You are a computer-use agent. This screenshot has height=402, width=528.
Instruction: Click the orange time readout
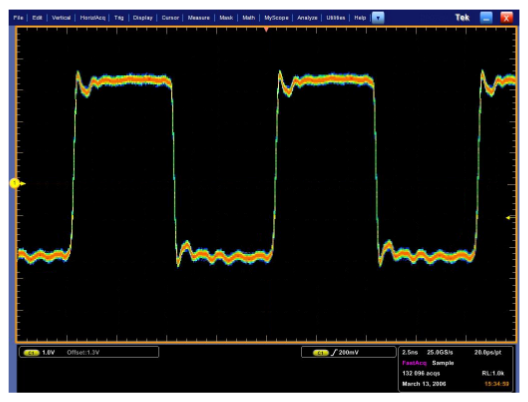tap(497, 384)
